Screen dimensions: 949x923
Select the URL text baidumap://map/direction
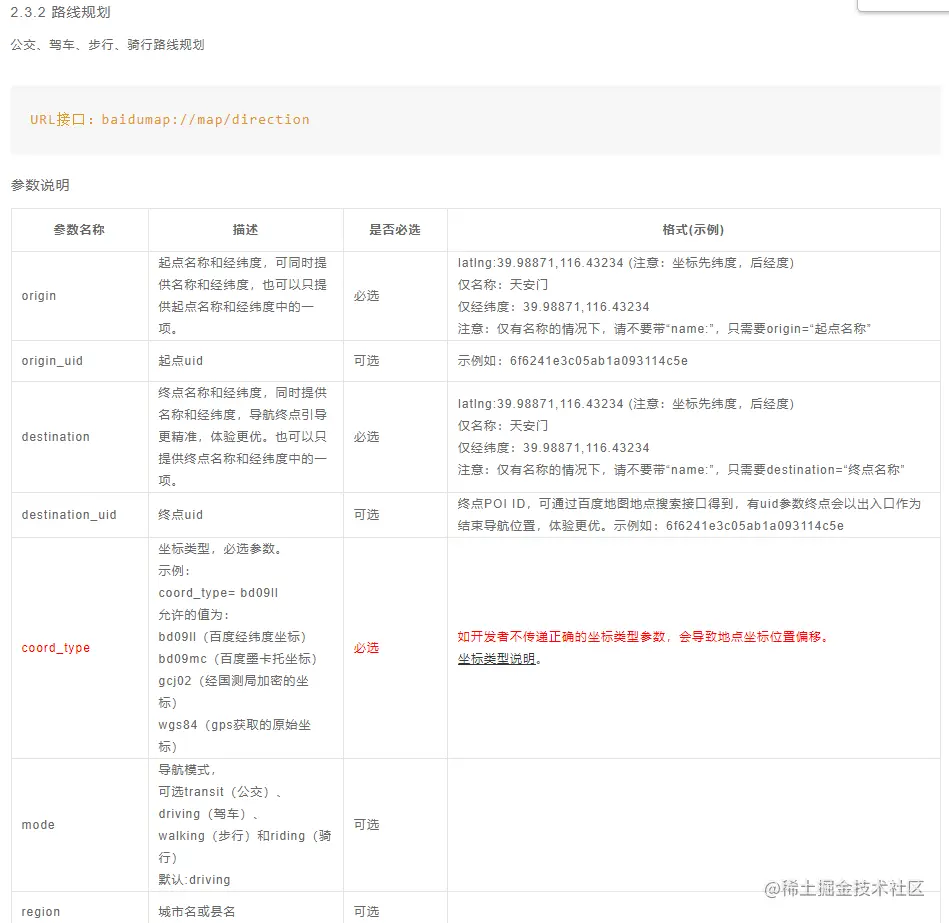point(205,119)
